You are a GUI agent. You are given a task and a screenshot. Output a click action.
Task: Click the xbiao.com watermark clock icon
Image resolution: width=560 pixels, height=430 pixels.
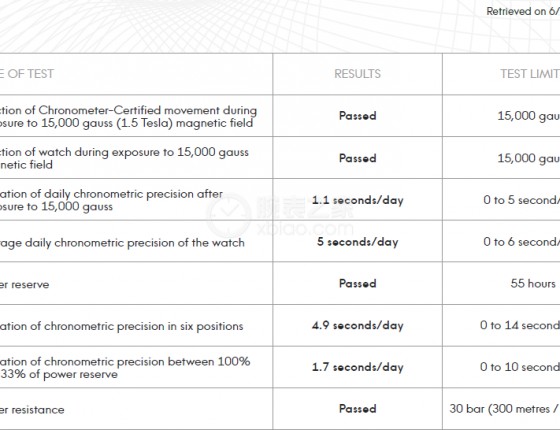point(229,215)
